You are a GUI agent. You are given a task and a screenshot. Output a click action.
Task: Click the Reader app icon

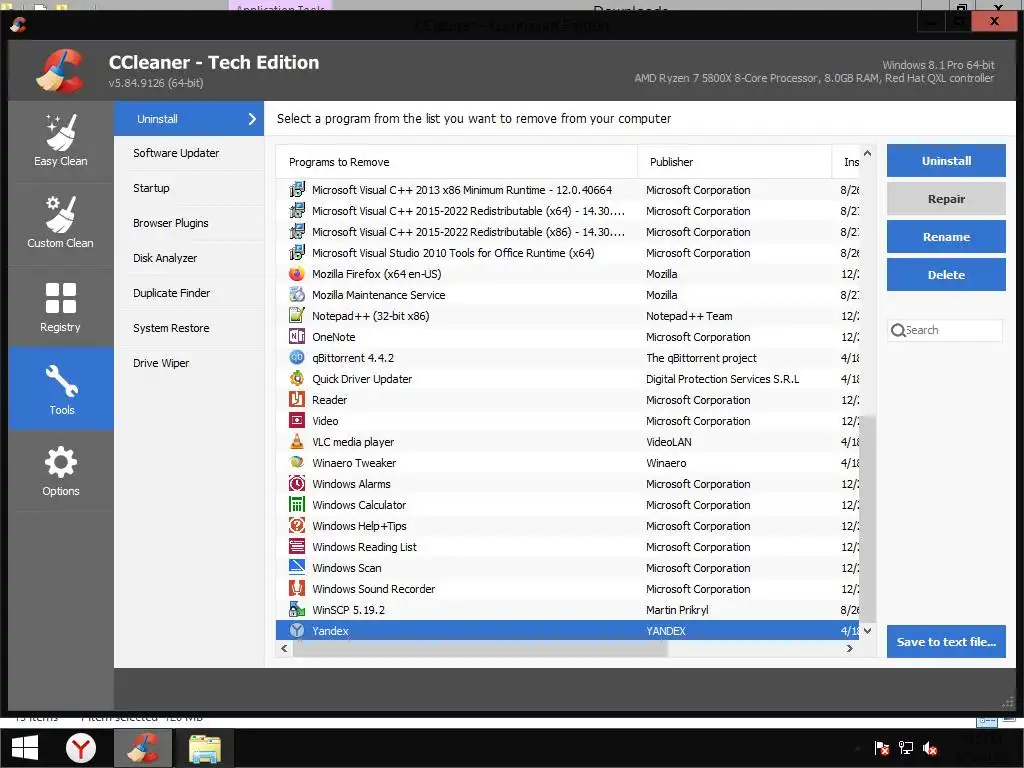pyautogui.click(x=296, y=400)
